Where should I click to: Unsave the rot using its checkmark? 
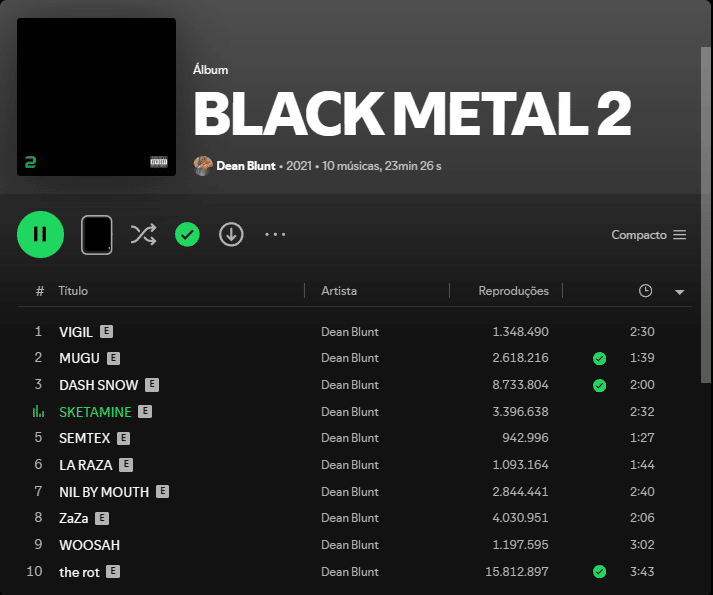click(599, 571)
